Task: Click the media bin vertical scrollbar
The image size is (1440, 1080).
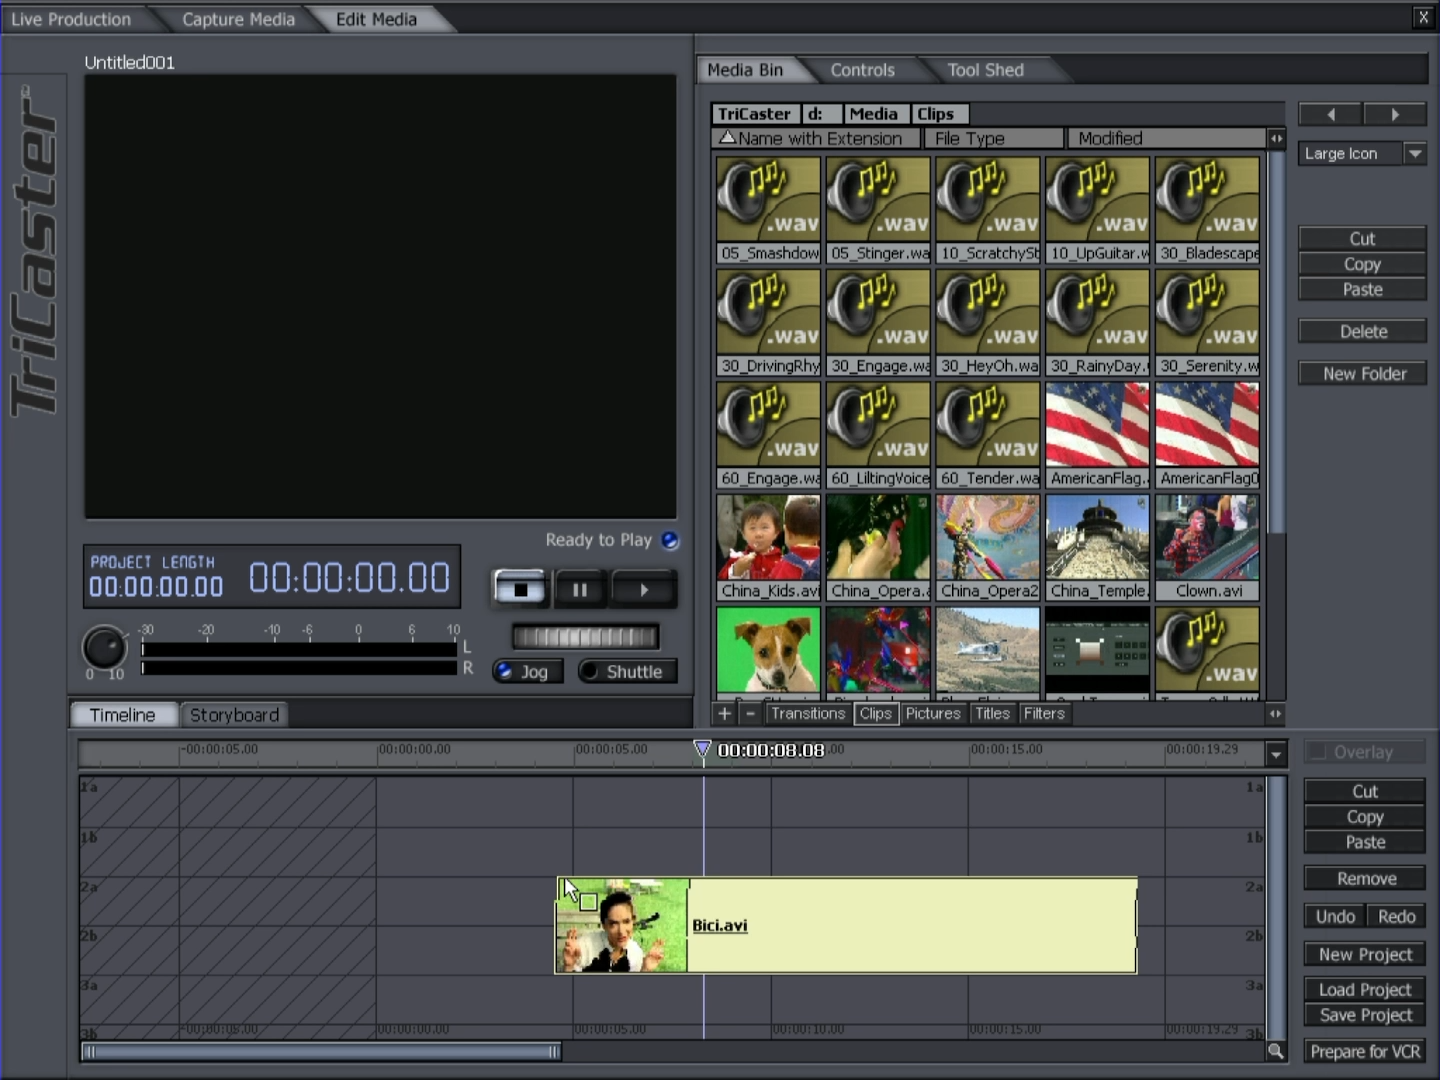Action: pyautogui.click(x=1276, y=345)
